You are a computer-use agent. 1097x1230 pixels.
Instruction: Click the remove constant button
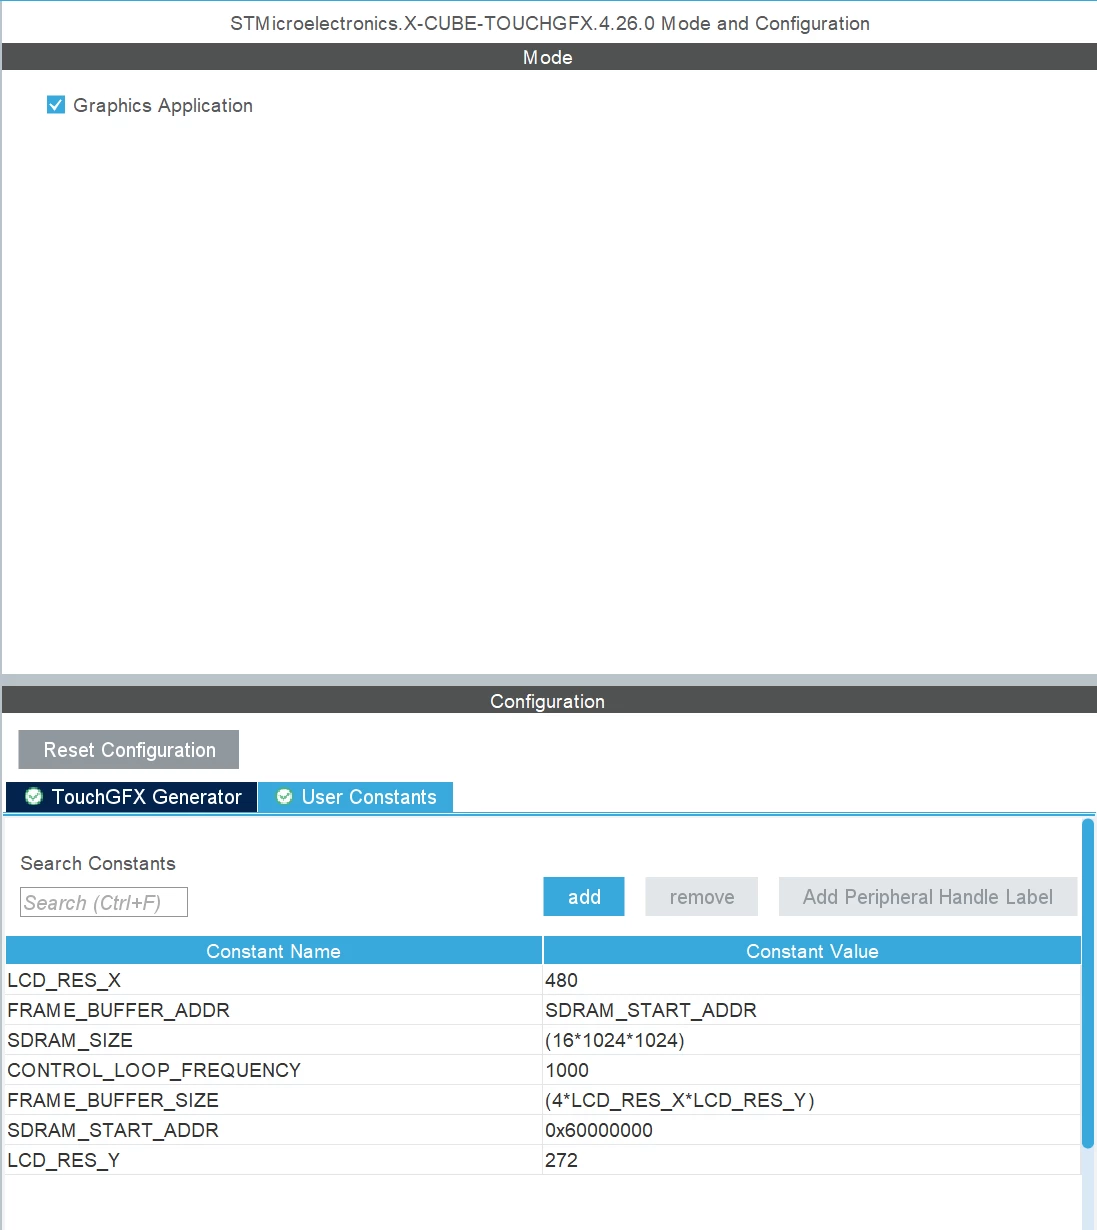702,897
